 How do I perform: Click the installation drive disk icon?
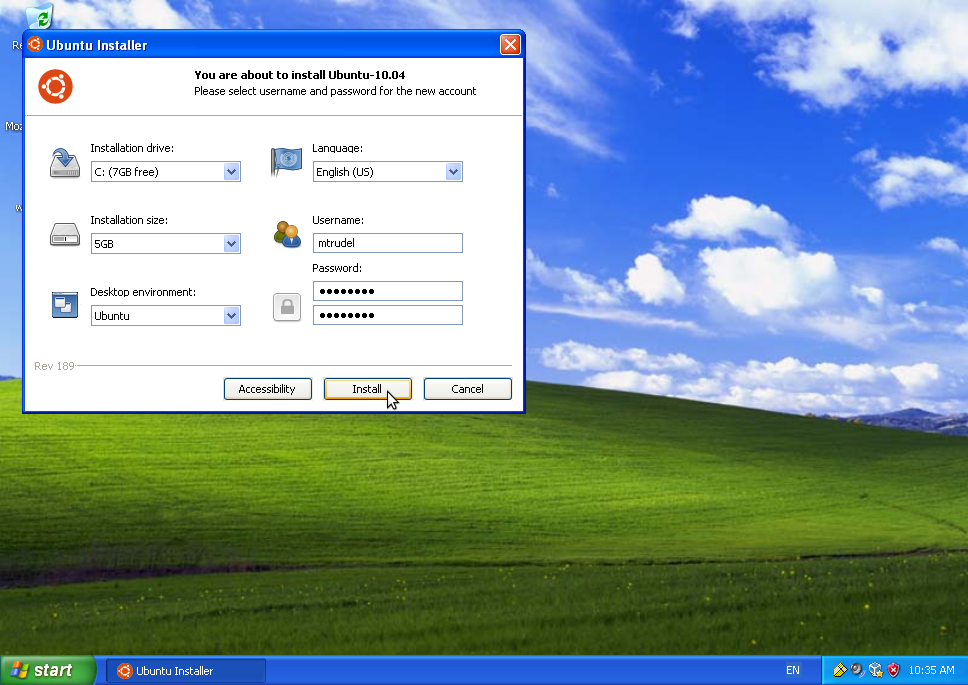click(65, 163)
